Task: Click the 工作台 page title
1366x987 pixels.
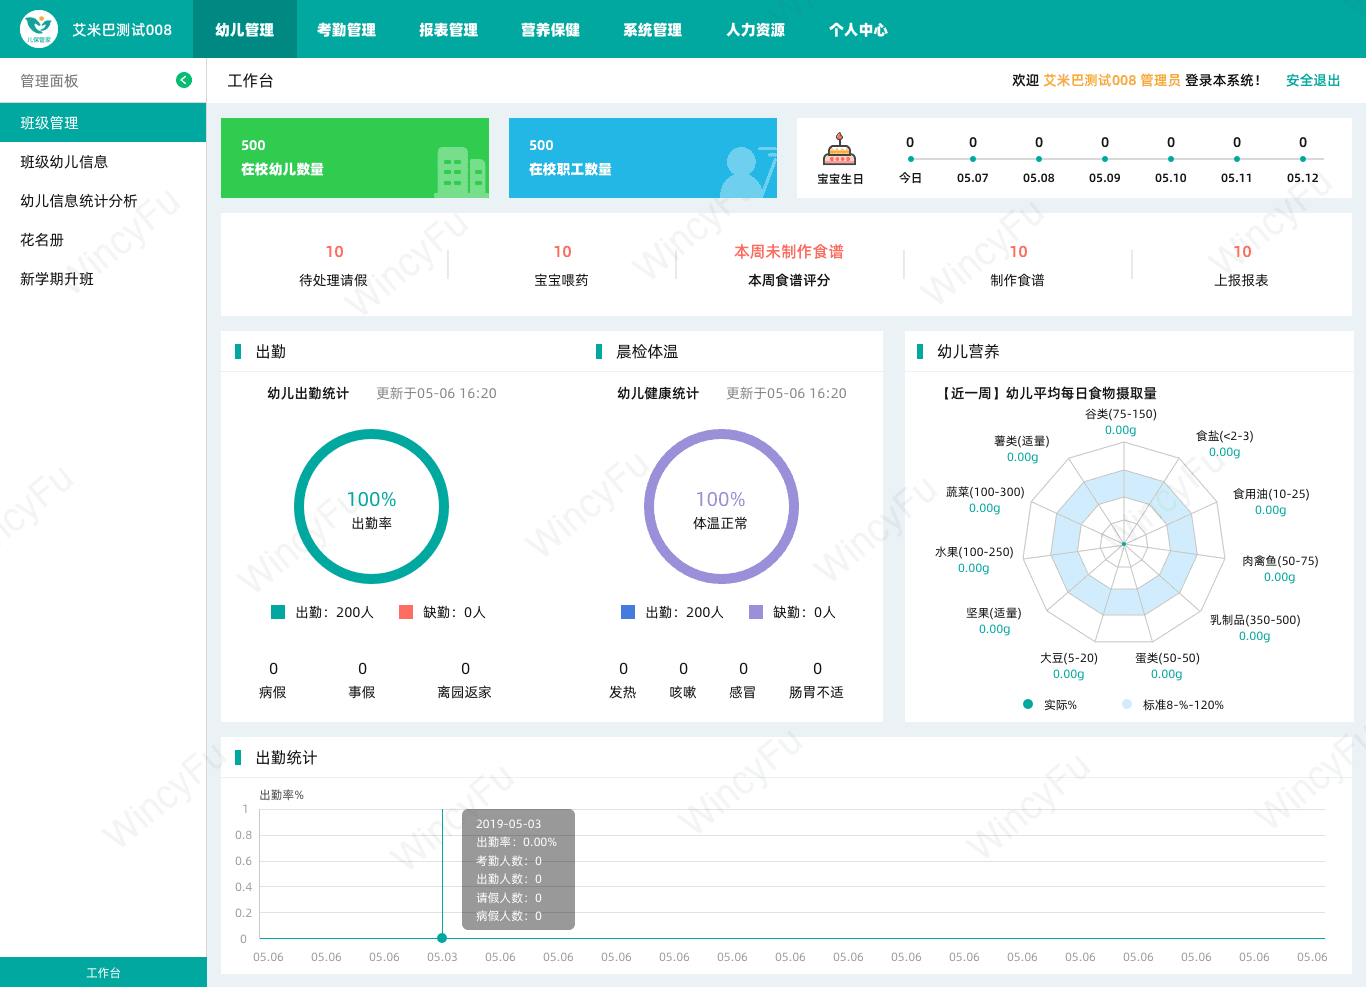Action: [250, 80]
